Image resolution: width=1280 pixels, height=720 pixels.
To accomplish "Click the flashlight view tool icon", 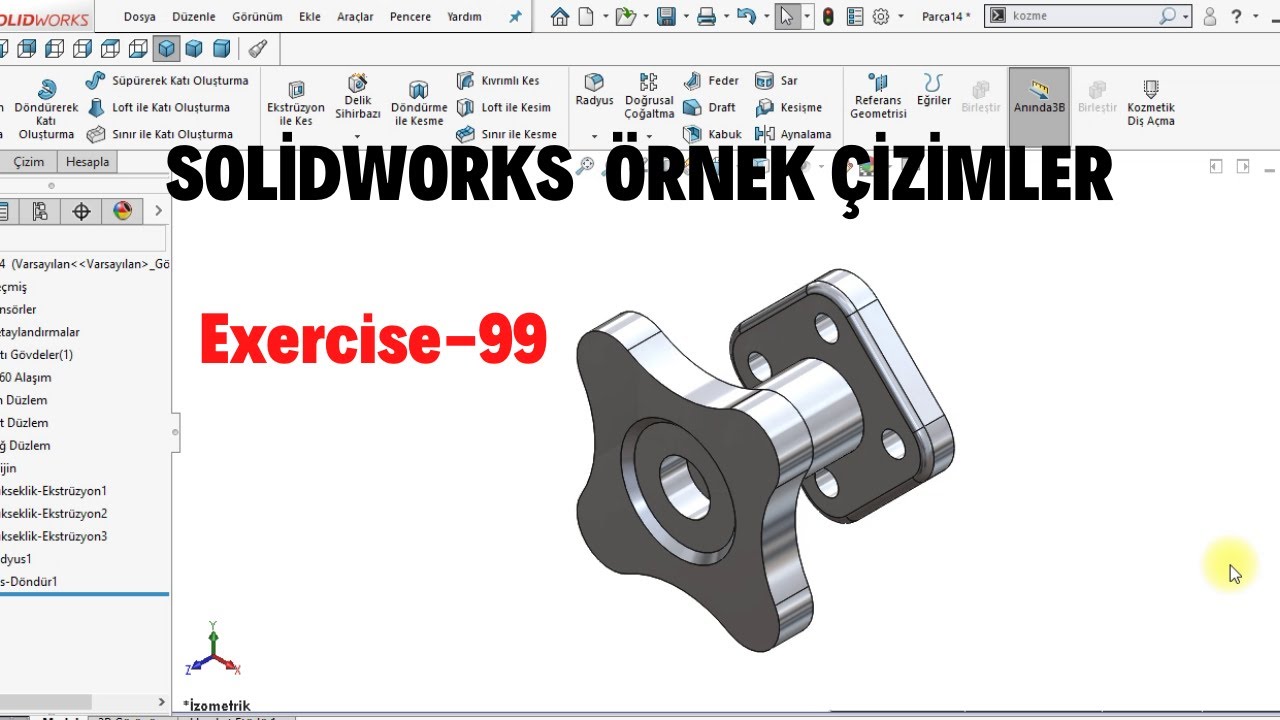I will click(257, 48).
